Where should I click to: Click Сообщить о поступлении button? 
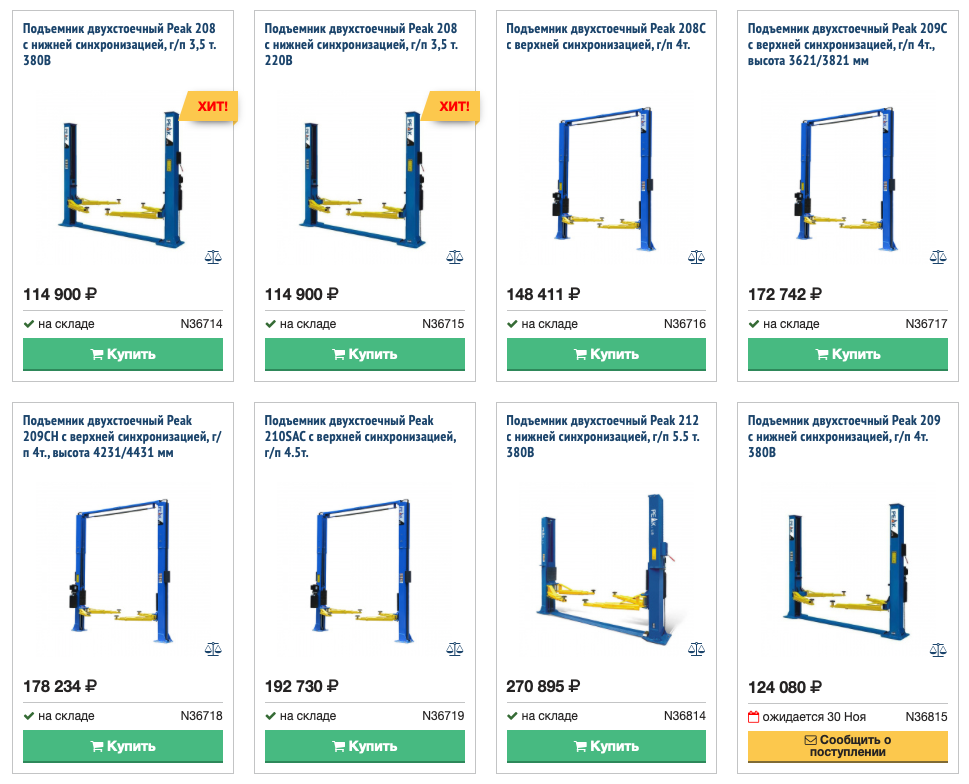click(848, 746)
